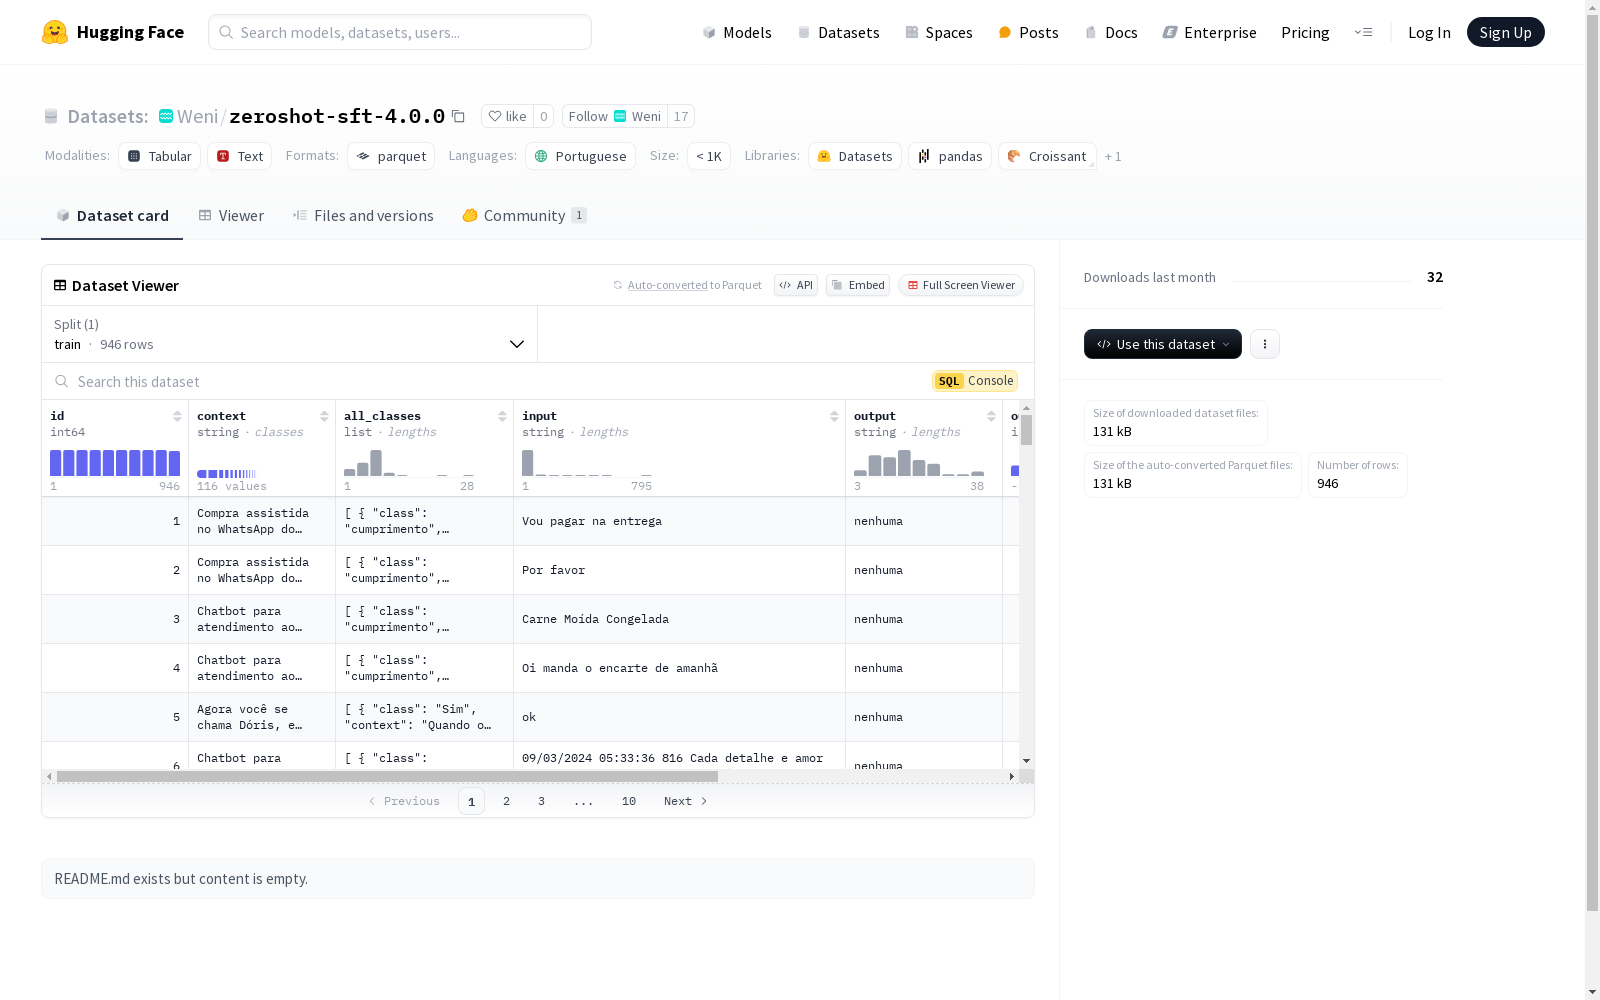Open the Auto-converted link

point(667,285)
